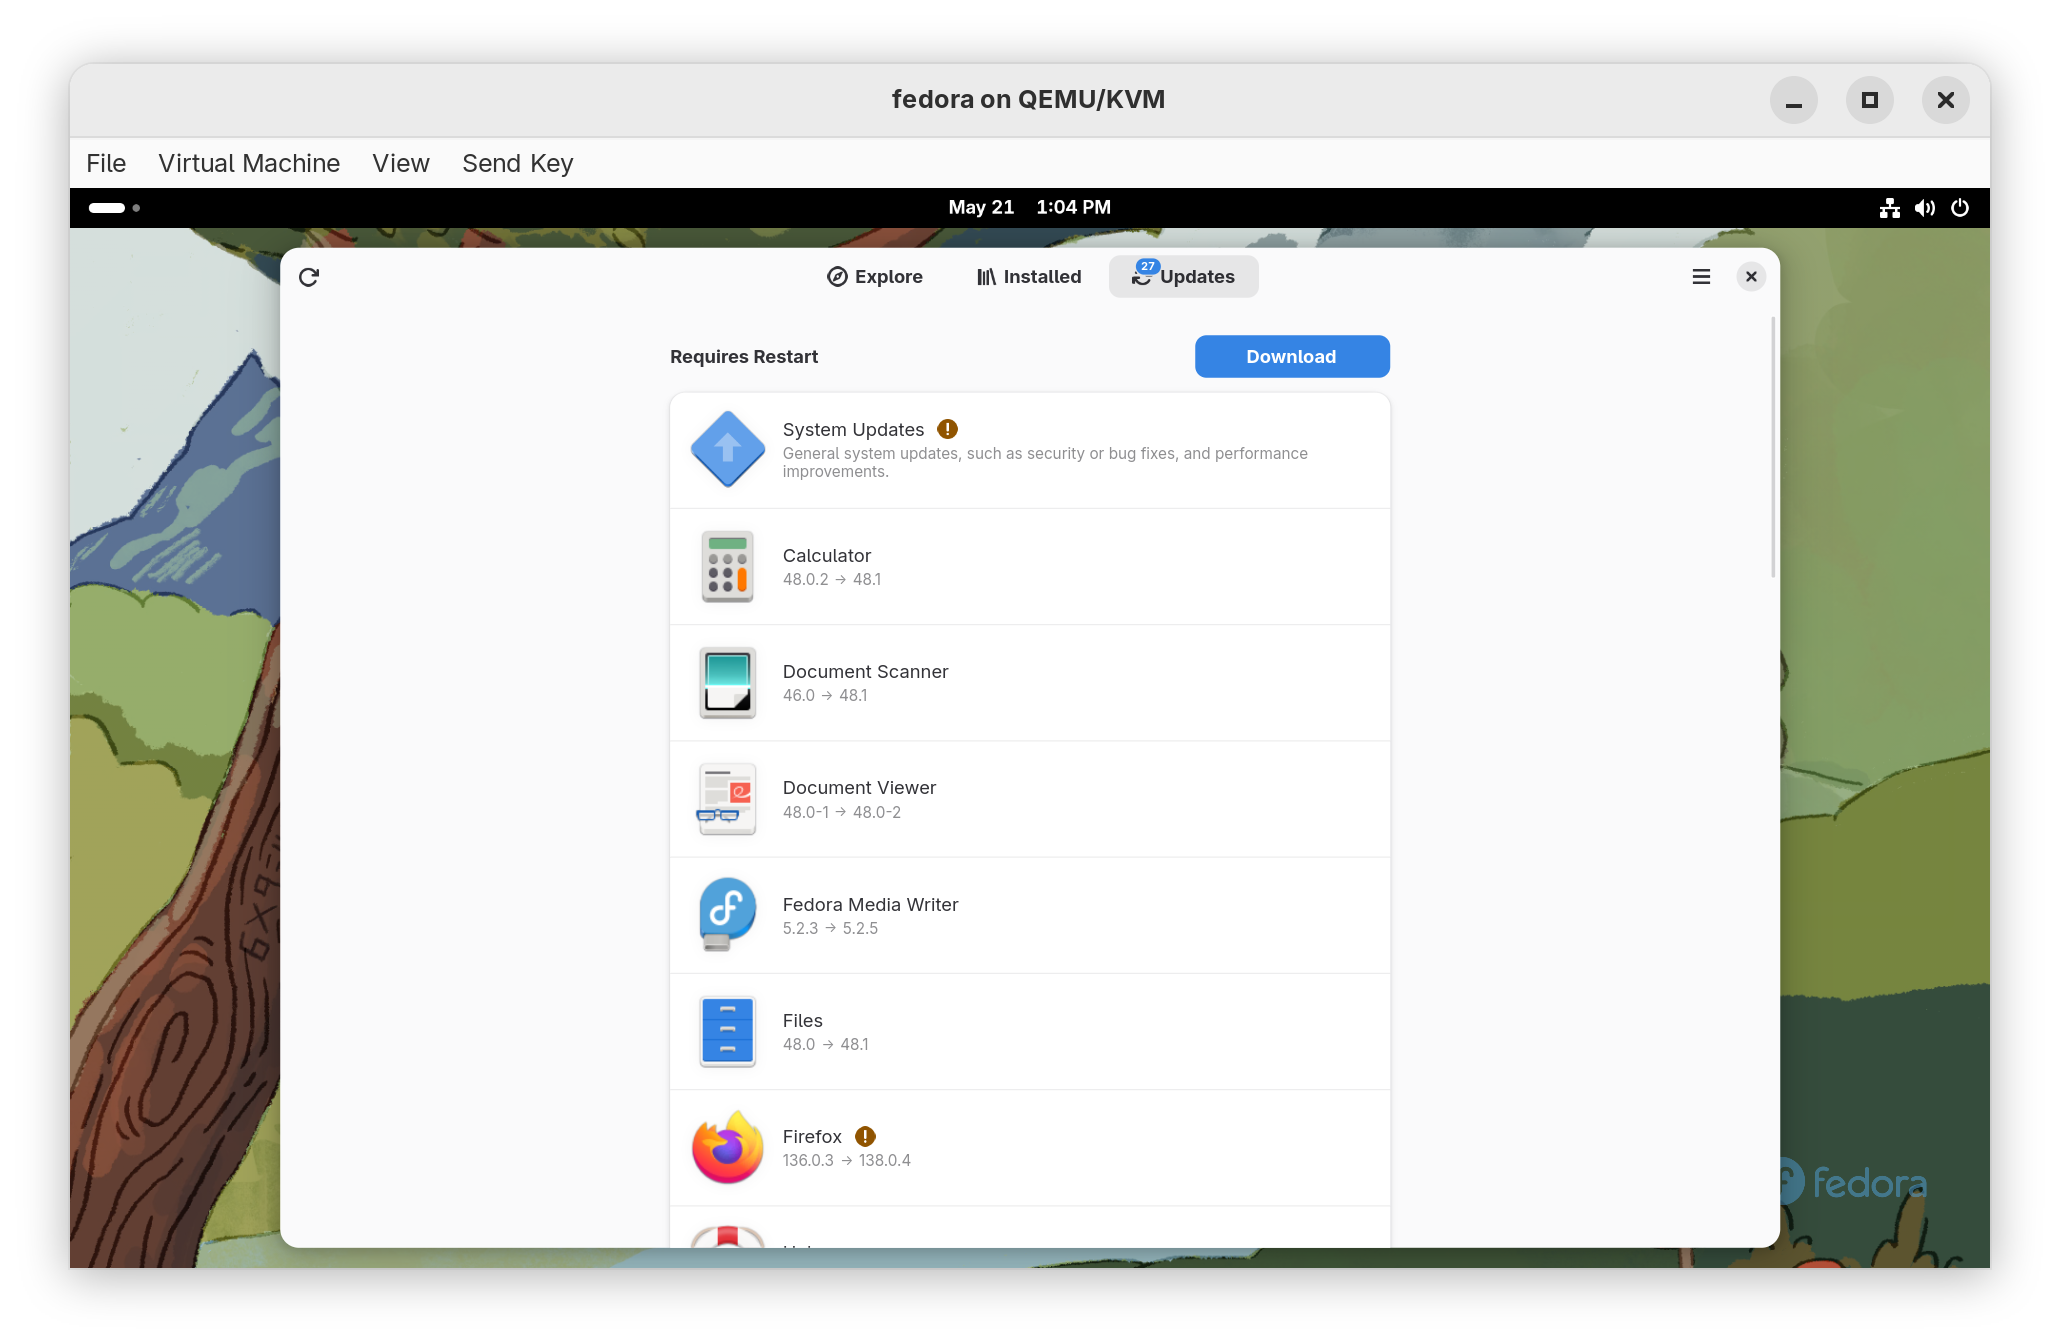This screenshot has width=2060, height=1344.
Task: Click the Software window scrollbar
Action: [1773, 447]
